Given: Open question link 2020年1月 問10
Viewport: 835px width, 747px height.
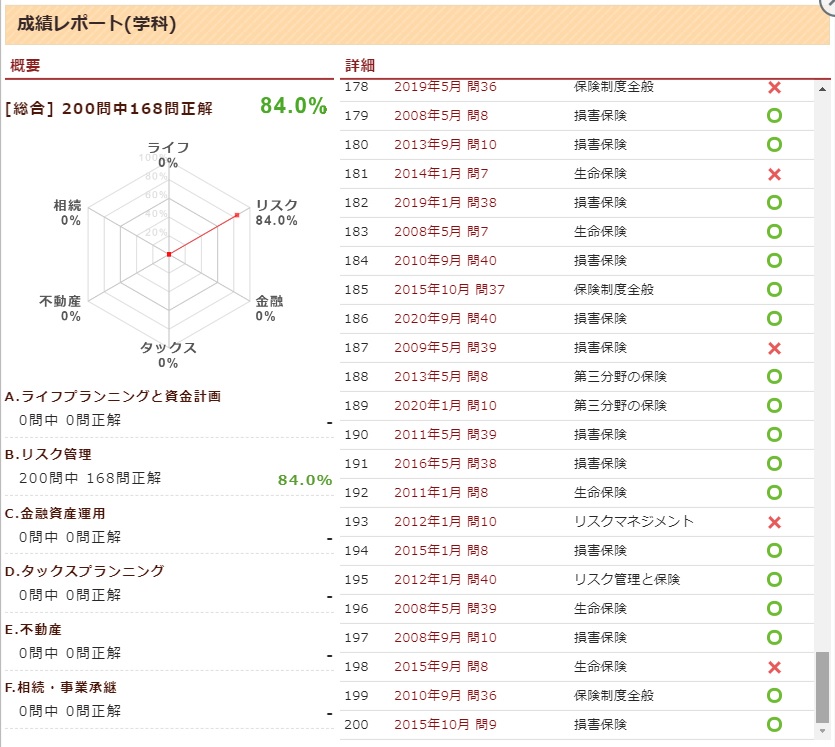Looking at the screenshot, I should [x=445, y=406].
